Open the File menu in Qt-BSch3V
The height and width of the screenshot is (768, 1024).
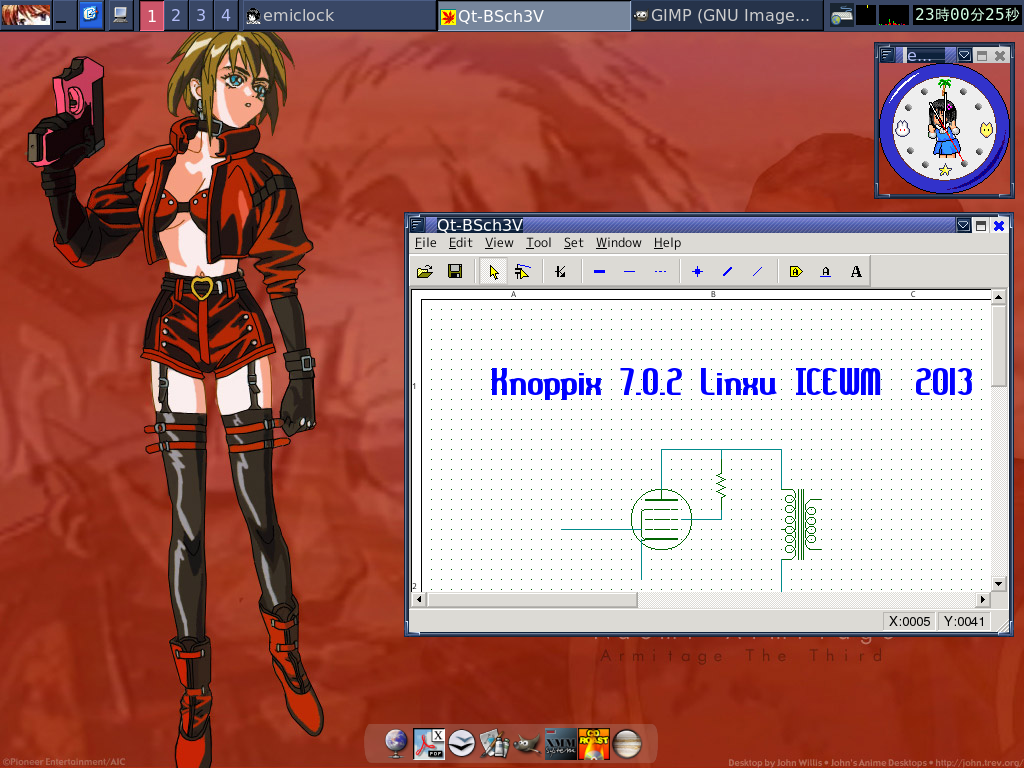425,242
